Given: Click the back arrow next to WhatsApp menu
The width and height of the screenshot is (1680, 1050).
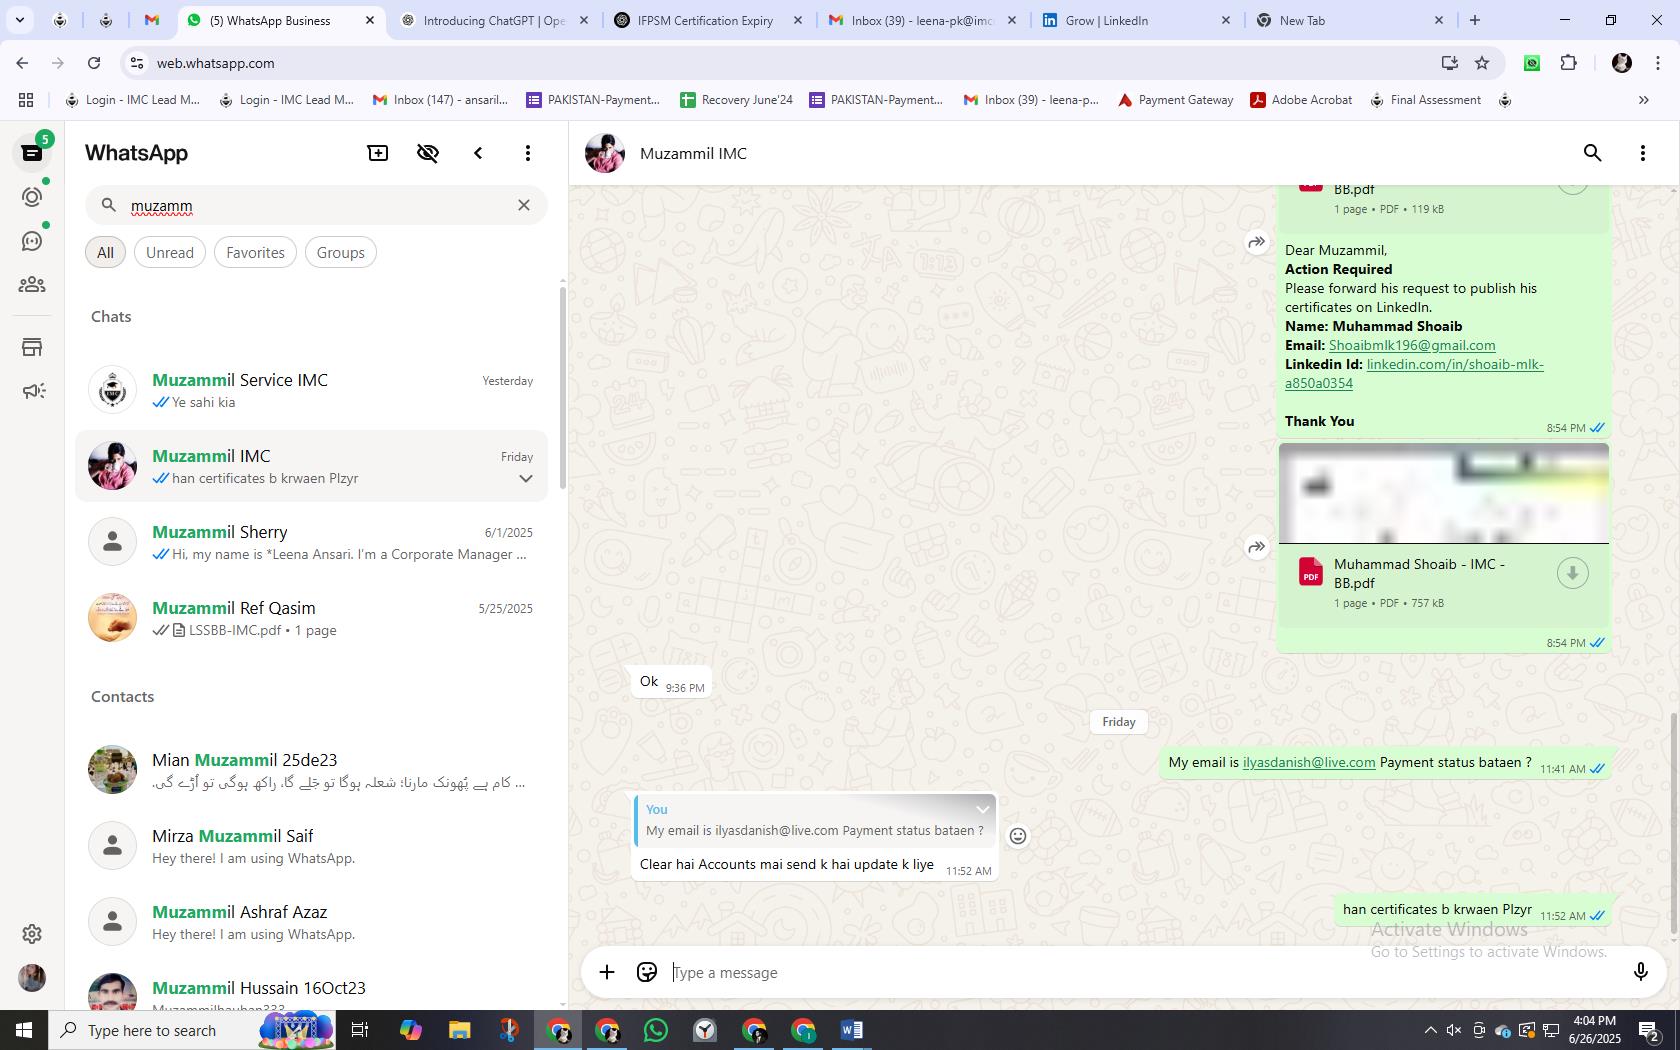Looking at the screenshot, I should [x=478, y=153].
